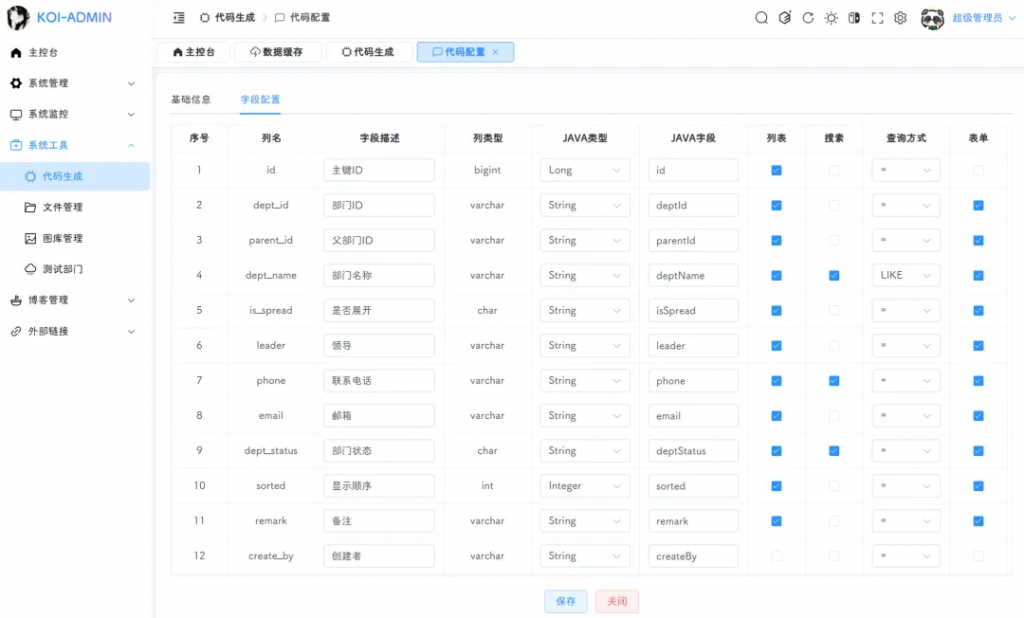Uncheck 搜索 checkbox for phone row
Image resolution: width=1024 pixels, height=618 pixels.
point(834,381)
